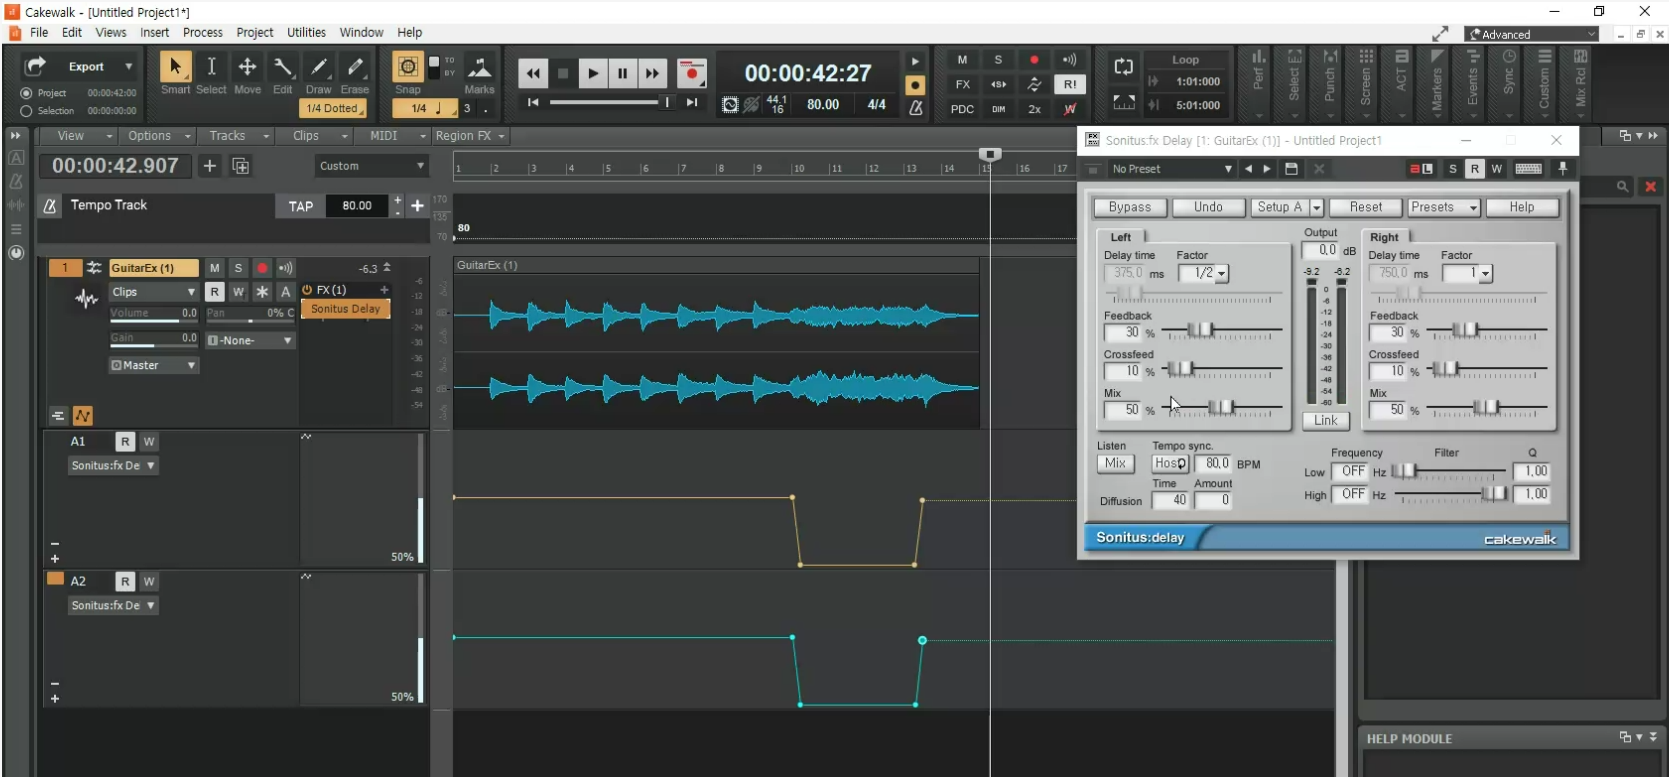Open the No Preset dropdown in plugin

tap(1171, 169)
